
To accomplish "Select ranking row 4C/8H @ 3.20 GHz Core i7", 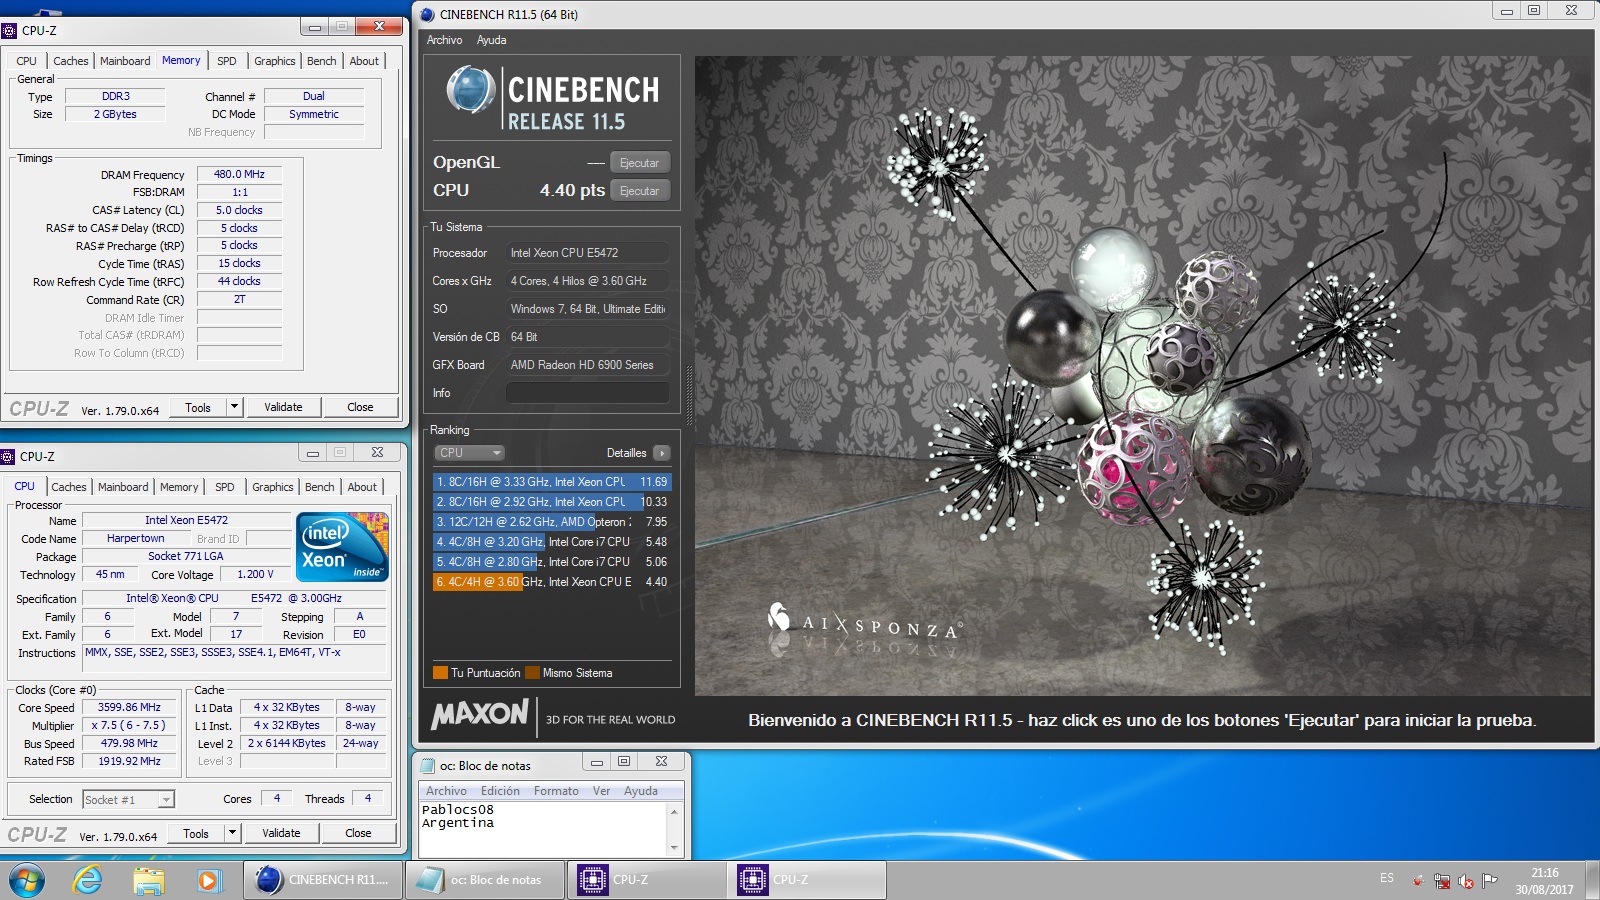I will coord(551,541).
